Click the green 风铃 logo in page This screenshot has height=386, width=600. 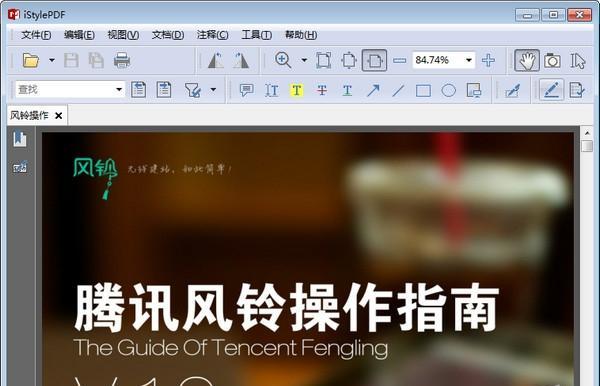point(95,178)
